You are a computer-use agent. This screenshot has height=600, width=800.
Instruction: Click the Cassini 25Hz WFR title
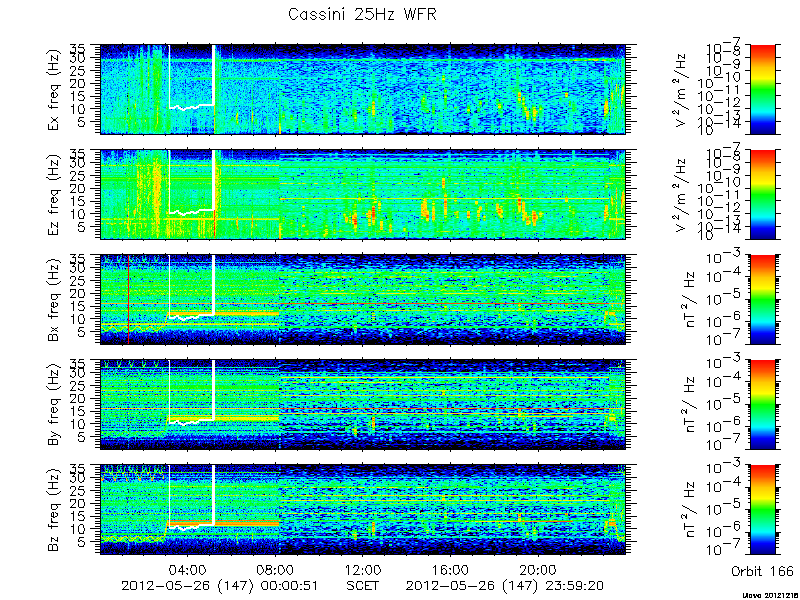pos(362,14)
